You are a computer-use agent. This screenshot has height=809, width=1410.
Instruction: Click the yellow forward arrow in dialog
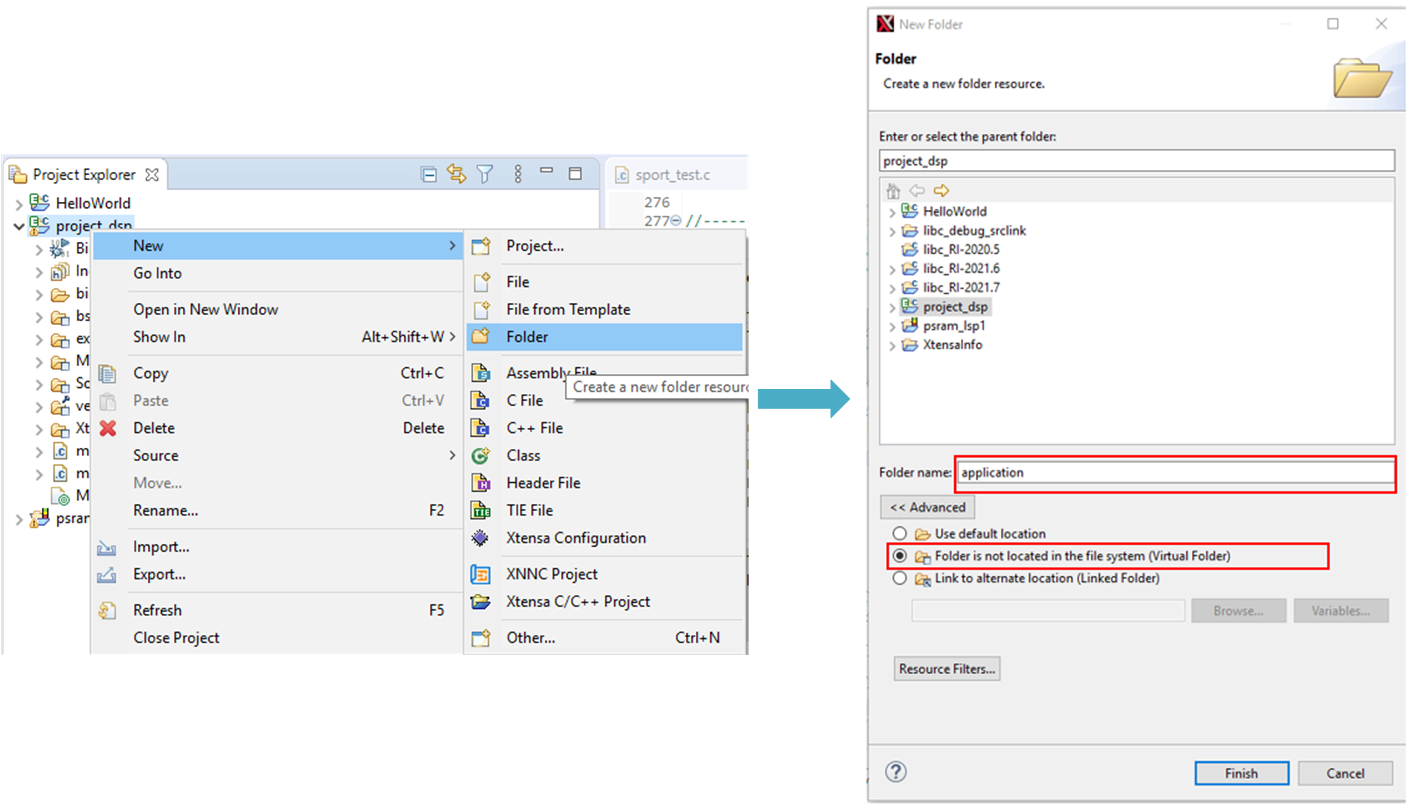click(941, 191)
